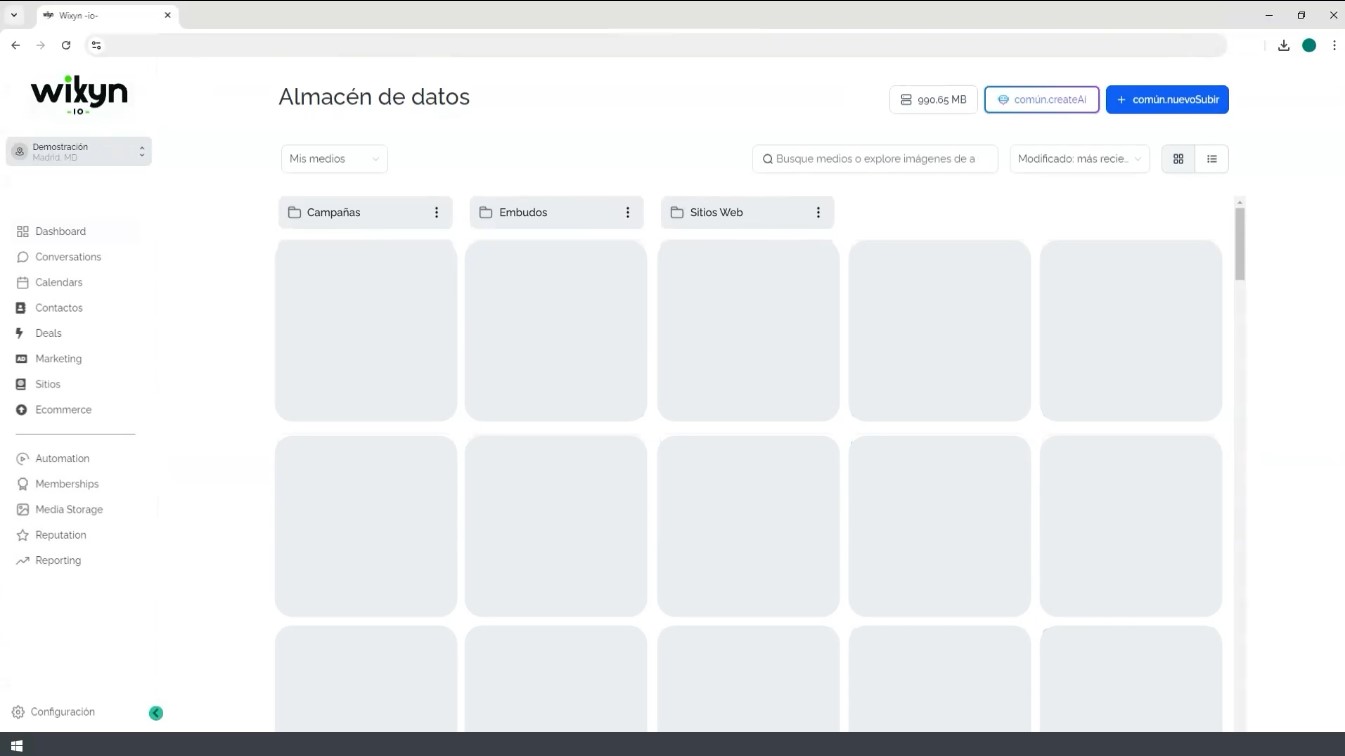Screen dimensions: 1345x756
Task: Reload the page with the refresh icon
Action: pyautogui.click(x=66, y=45)
